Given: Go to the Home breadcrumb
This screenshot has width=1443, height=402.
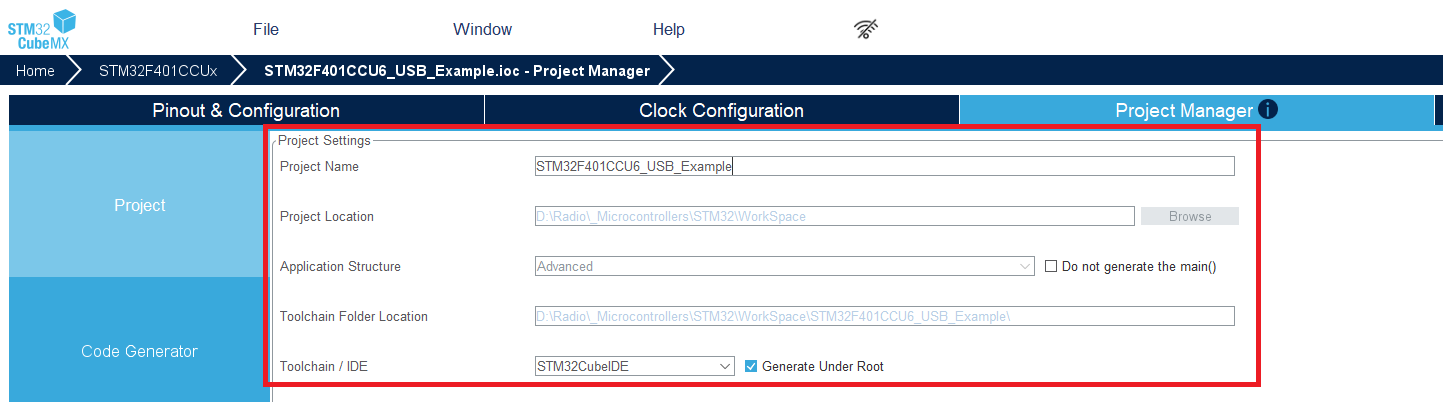Looking at the screenshot, I should 35,71.
